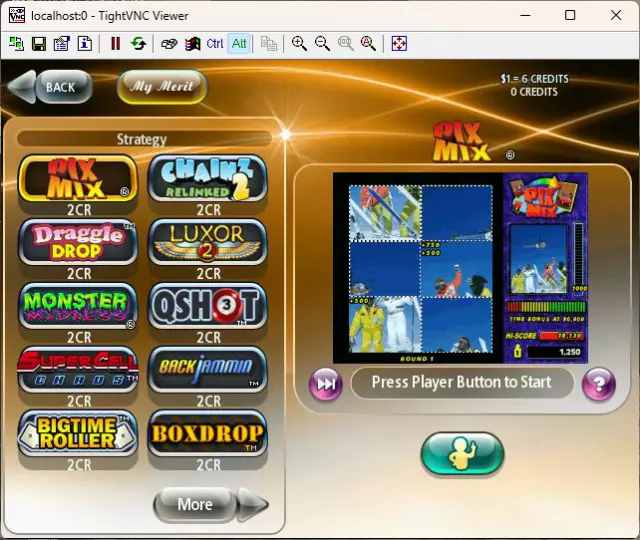The height and width of the screenshot is (540, 640).
Task: Launch the Bigtime Roller game tile
Action: pyautogui.click(x=78, y=433)
